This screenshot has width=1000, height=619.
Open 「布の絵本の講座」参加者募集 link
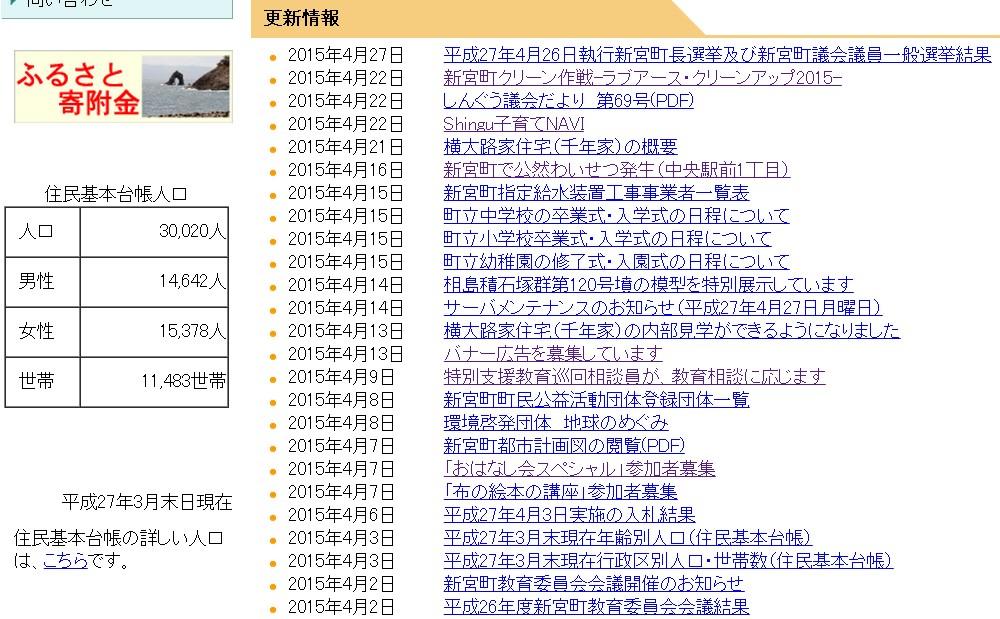[x=560, y=491]
